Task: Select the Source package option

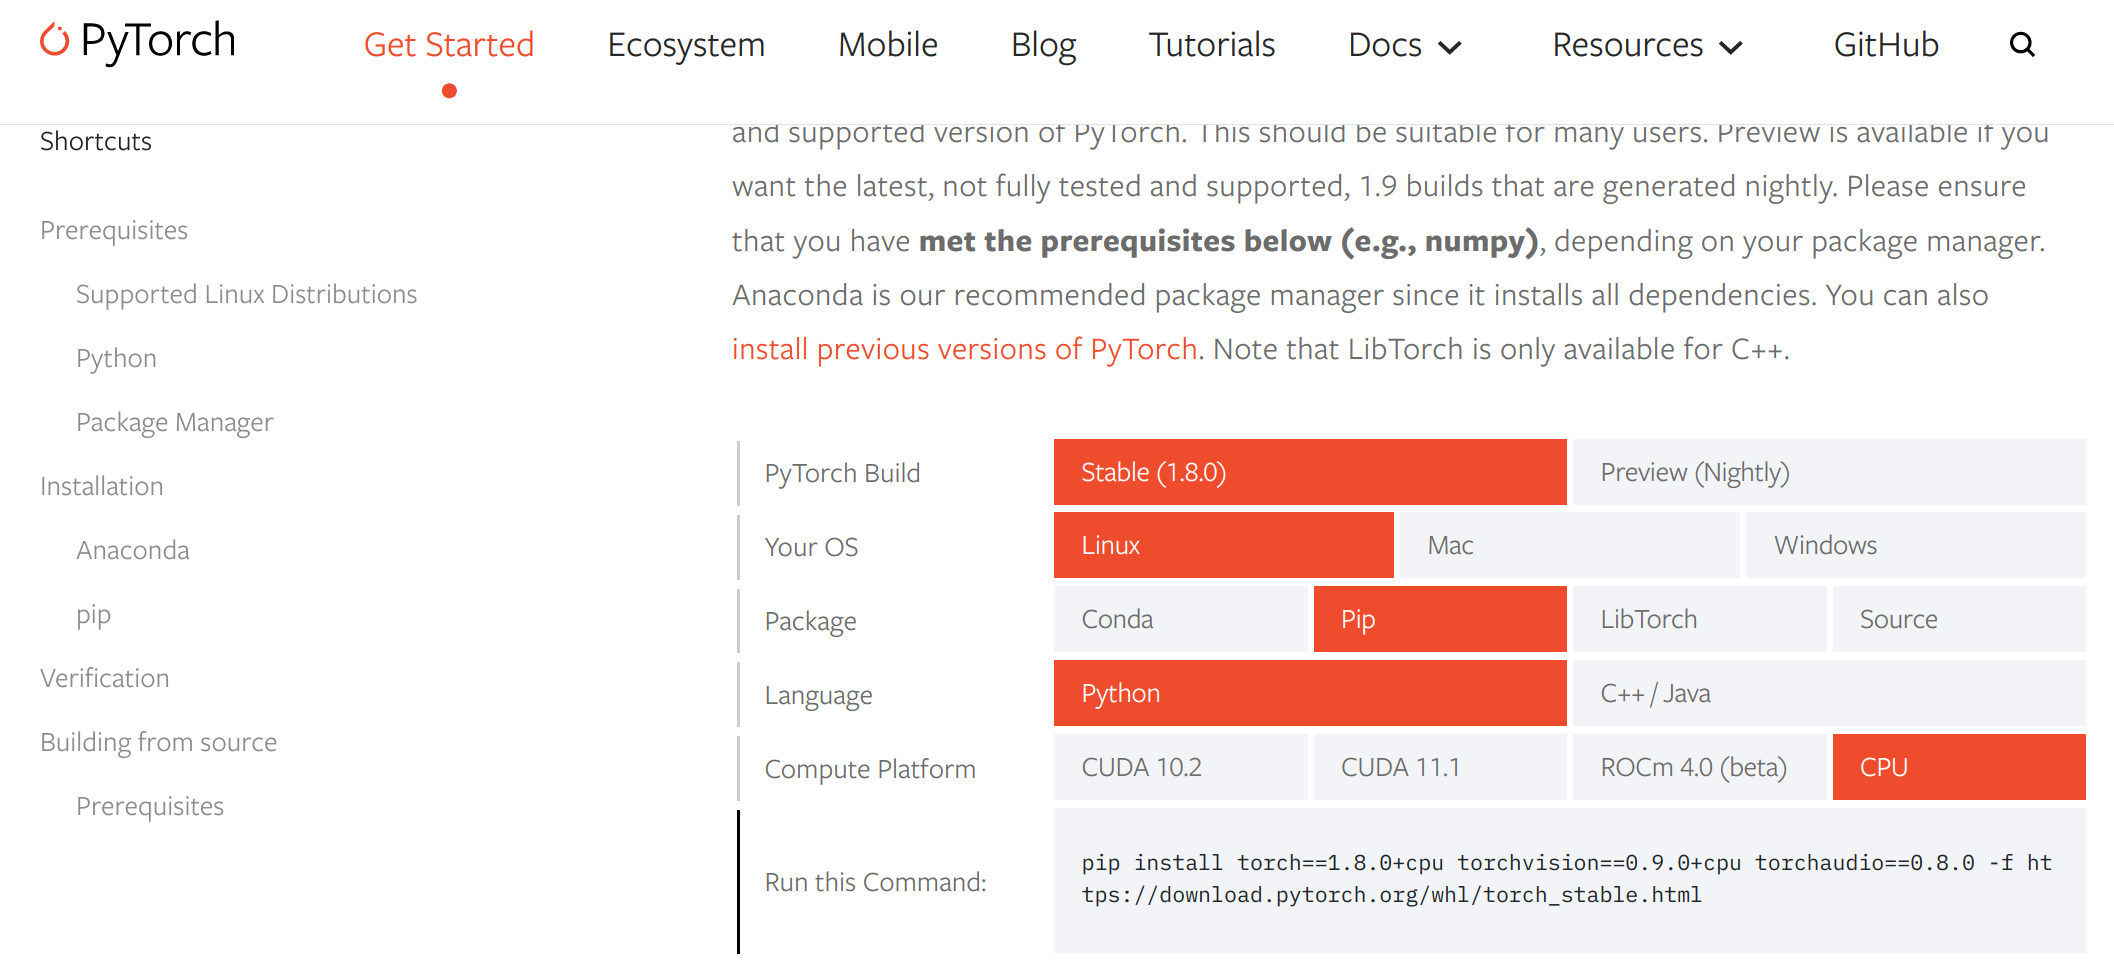Action: pyautogui.click(x=1959, y=619)
